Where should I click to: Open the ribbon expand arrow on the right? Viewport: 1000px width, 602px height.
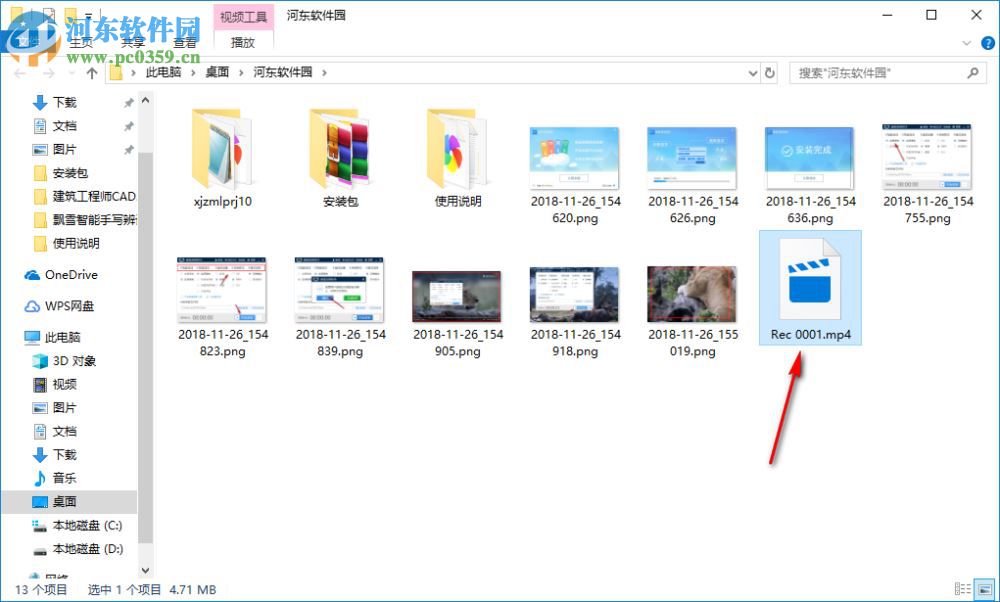(x=964, y=44)
